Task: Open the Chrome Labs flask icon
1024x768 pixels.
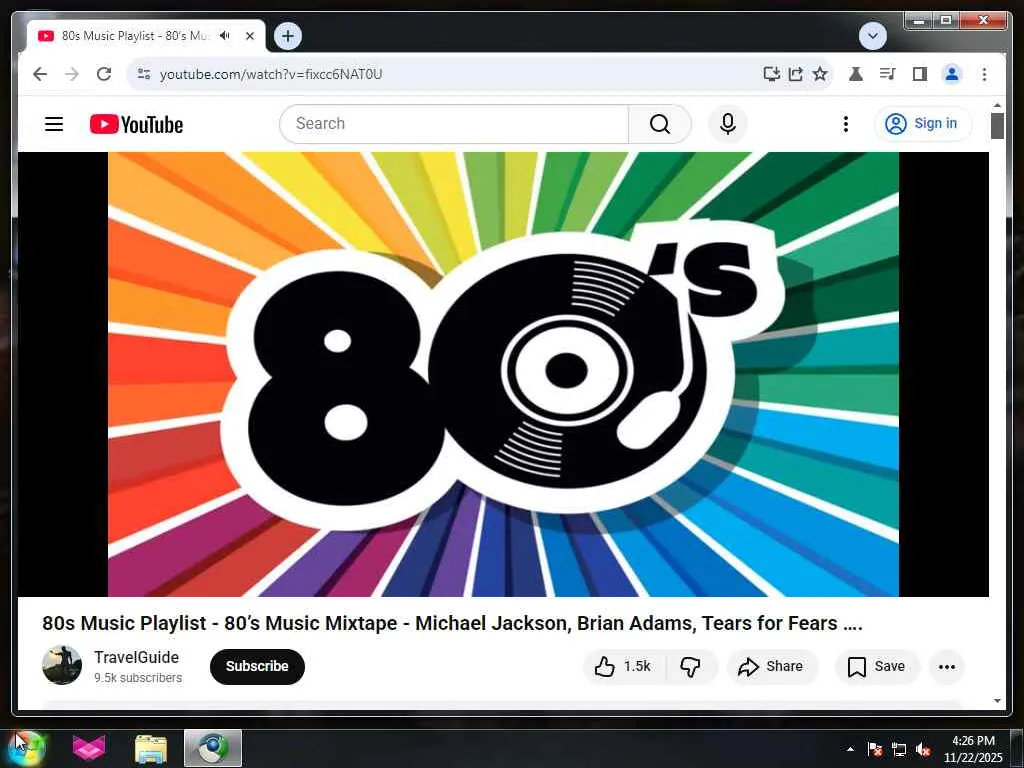Action: pyautogui.click(x=856, y=74)
